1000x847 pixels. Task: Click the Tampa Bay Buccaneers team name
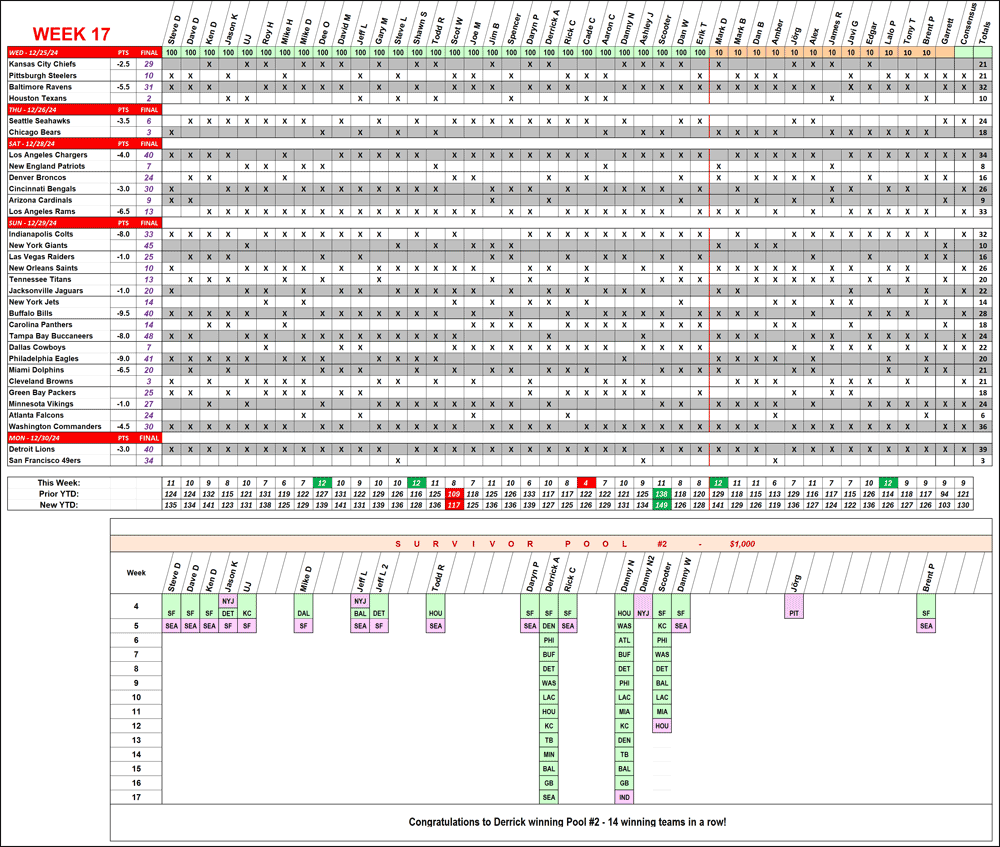[x=50, y=336]
